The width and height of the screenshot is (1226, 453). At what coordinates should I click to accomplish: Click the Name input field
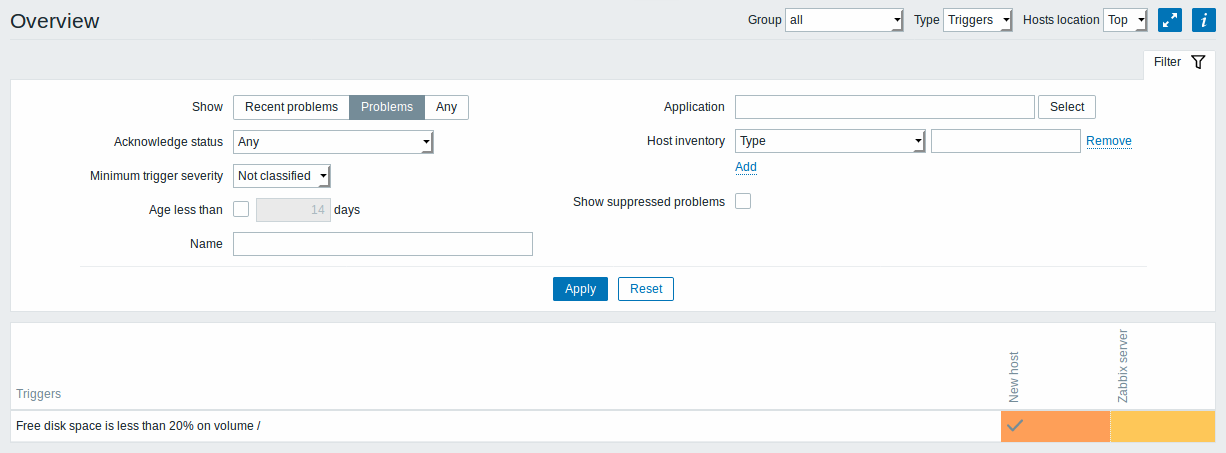click(x=383, y=244)
